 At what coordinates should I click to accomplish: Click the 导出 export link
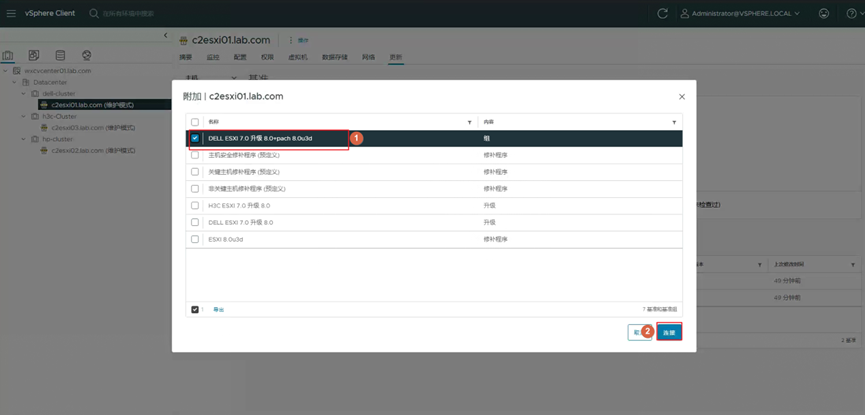[218, 310]
